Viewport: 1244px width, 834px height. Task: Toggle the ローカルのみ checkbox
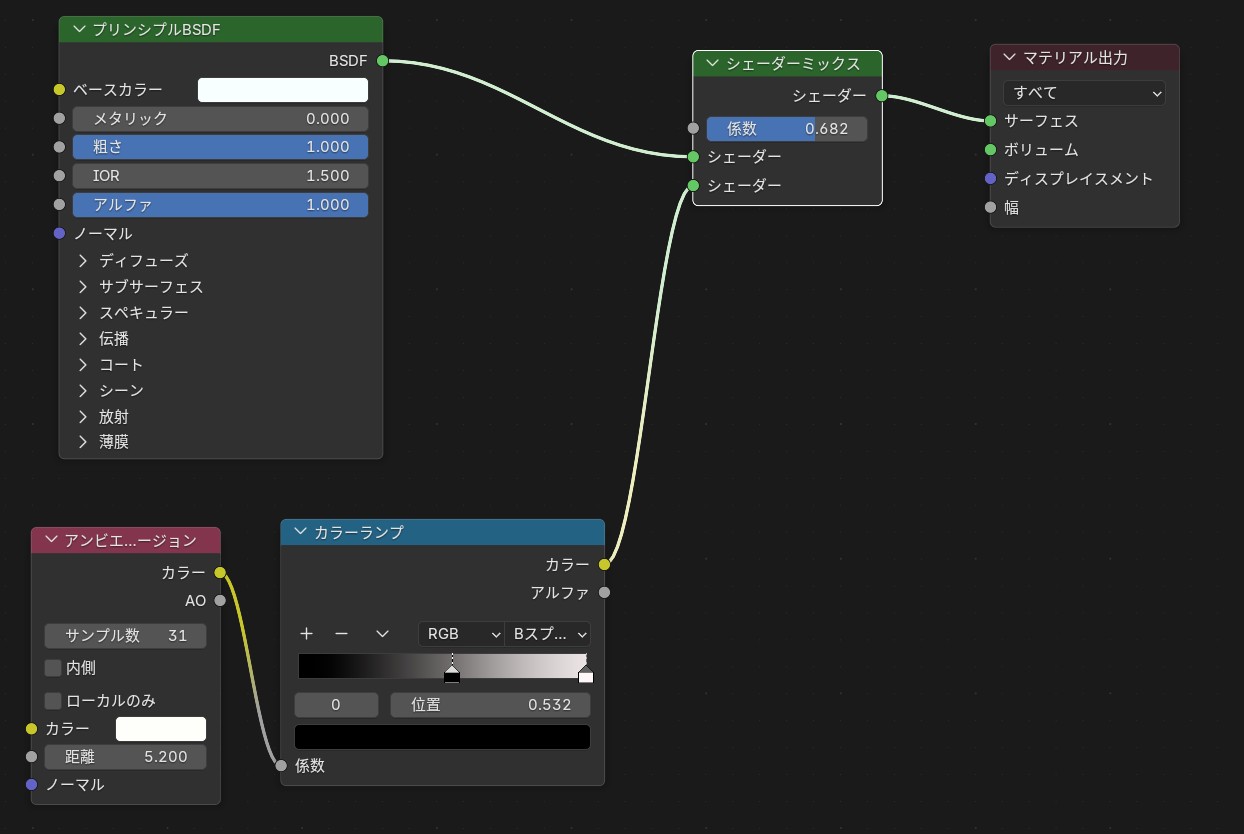54,701
